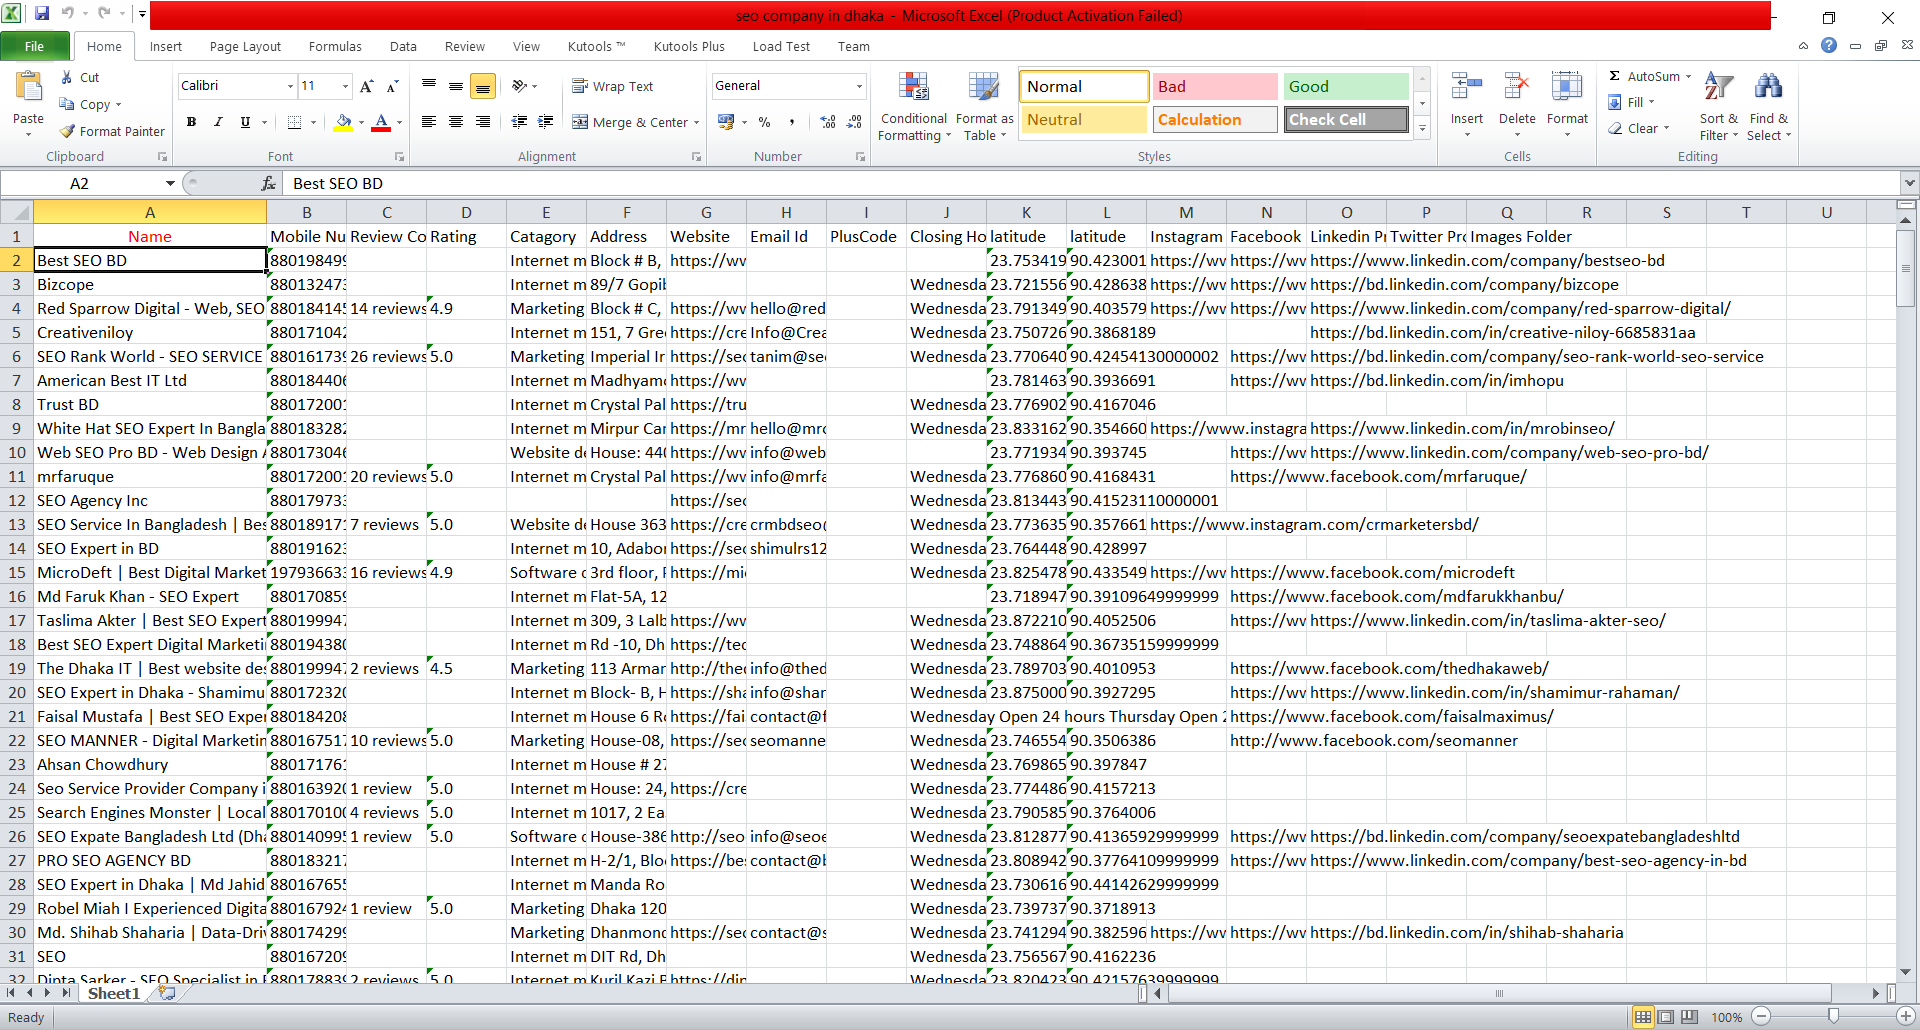
Task: Open the font size dropdown
Action: pyautogui.click(x=345, y=86)
